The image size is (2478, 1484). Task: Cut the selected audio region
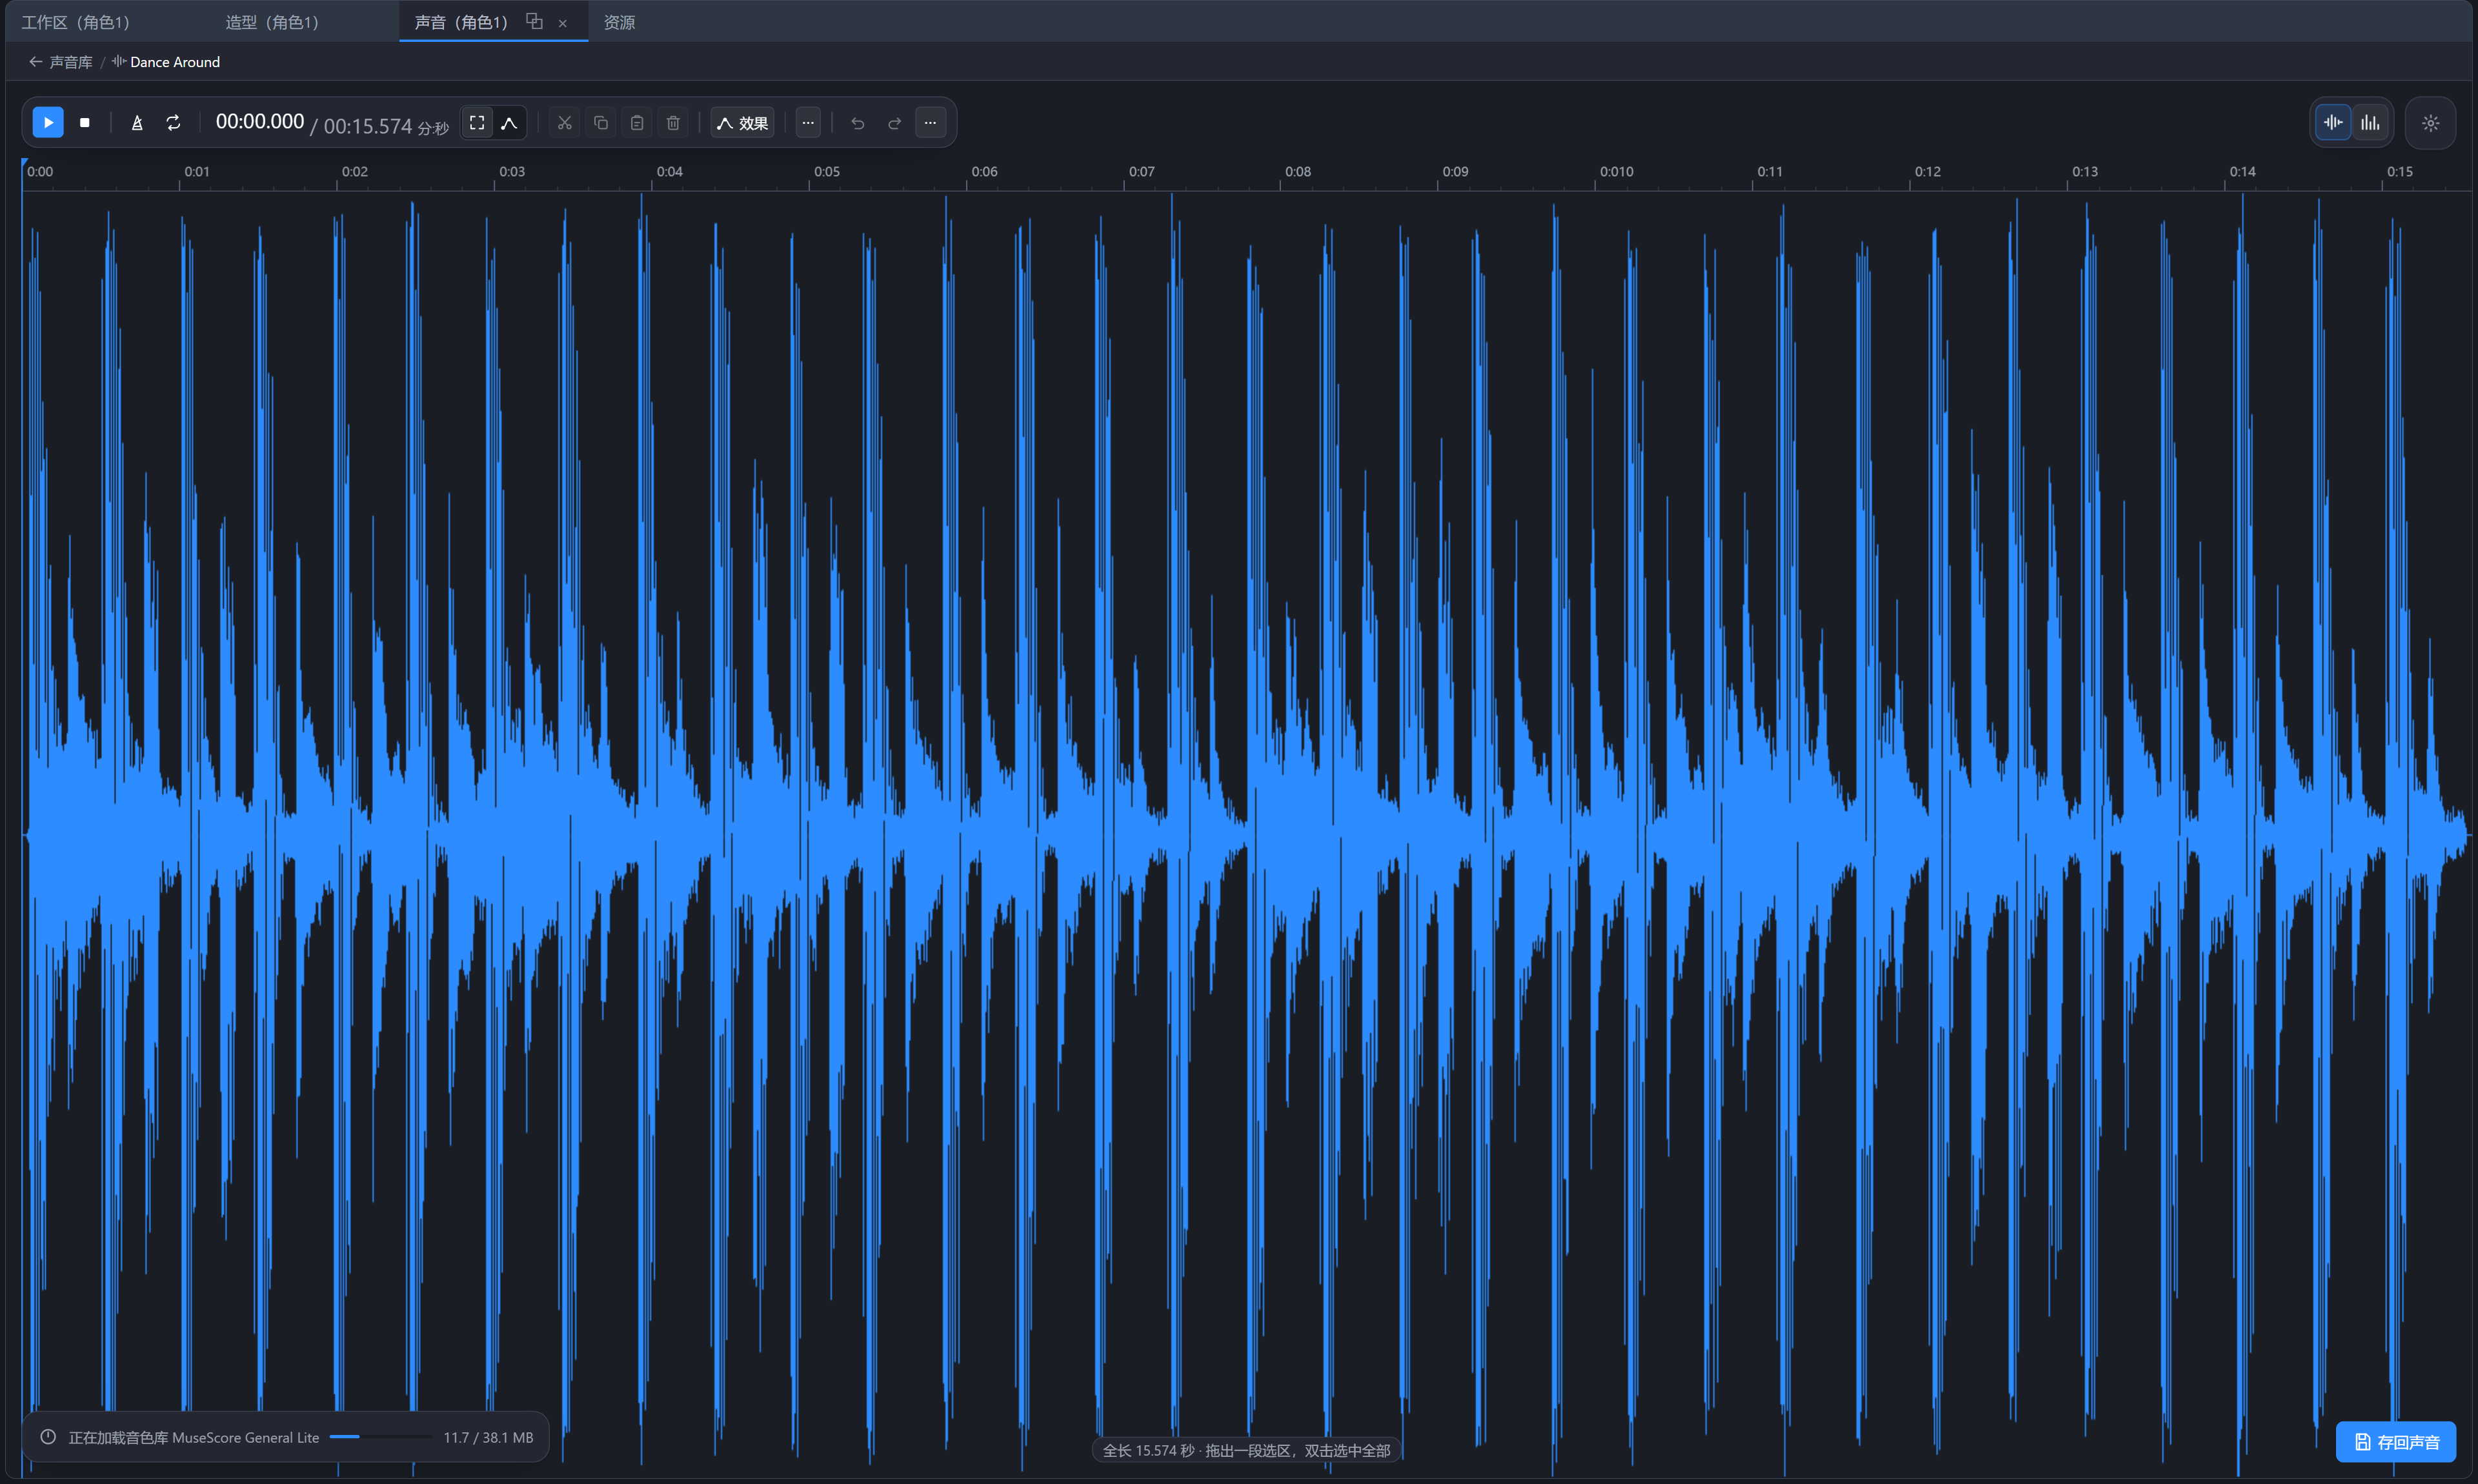pyautogui.click(x=565, y=123)
